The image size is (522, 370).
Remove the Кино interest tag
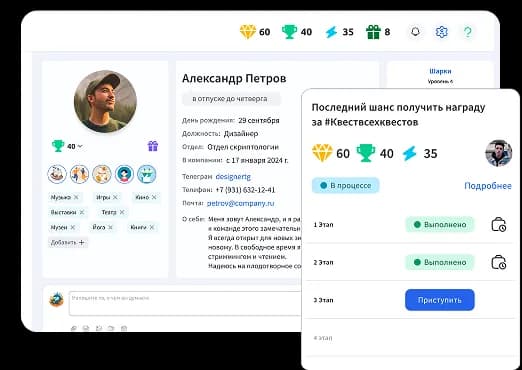pos(154,197)
